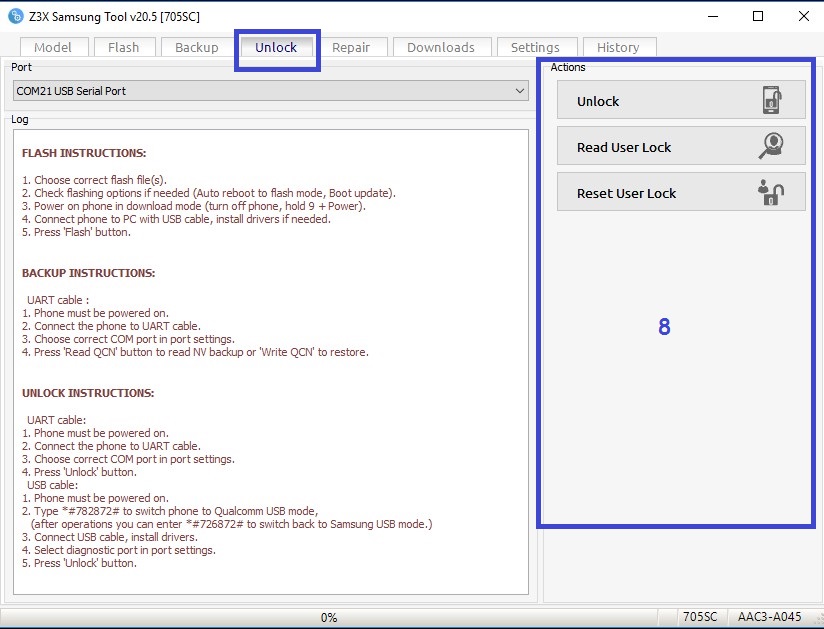The width and height of the screenshot is (824, 629).
Task: Click the UNLOCK INSTRUCTIONS heading in log
Action: [88, 393]
